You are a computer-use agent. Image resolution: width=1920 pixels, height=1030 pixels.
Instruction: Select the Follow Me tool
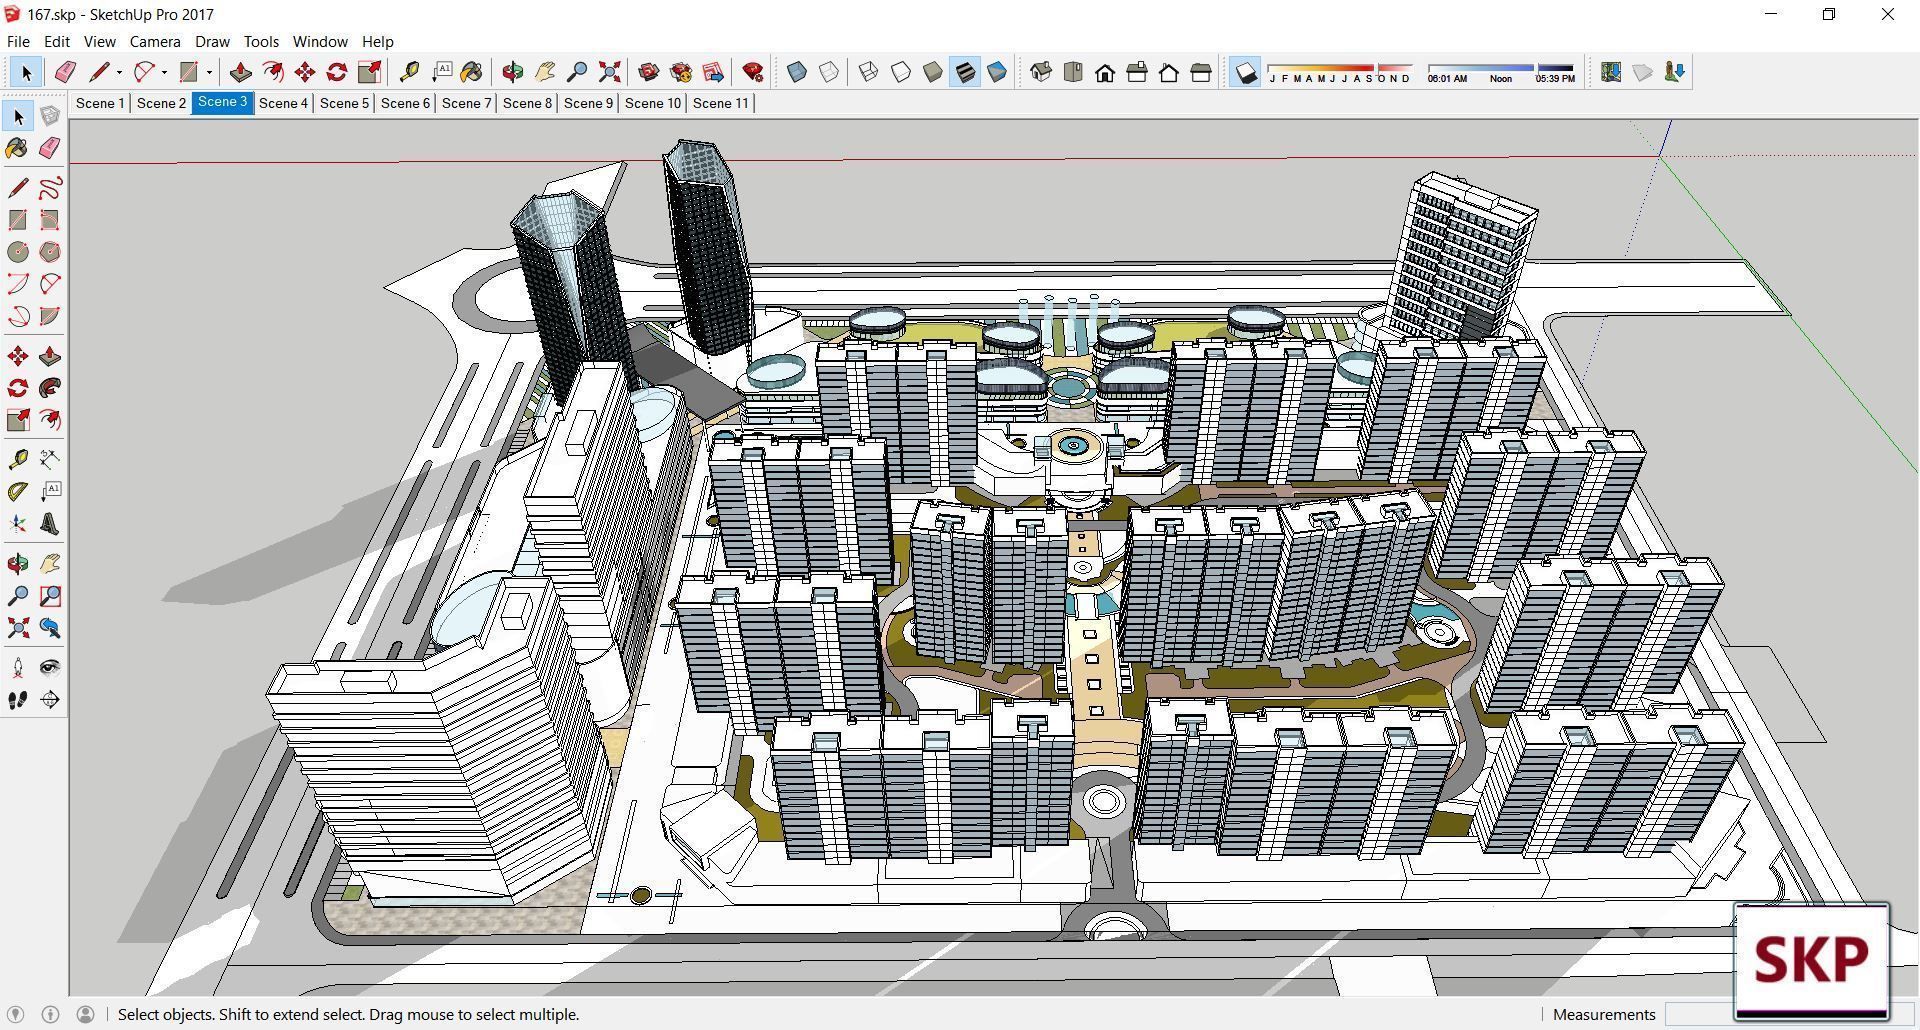point(50,388)
